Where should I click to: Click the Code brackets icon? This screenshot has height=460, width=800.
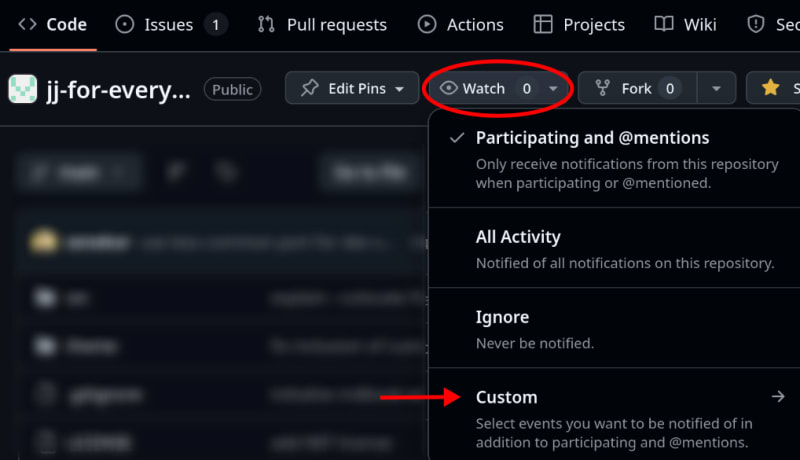(x=27, y=24)
